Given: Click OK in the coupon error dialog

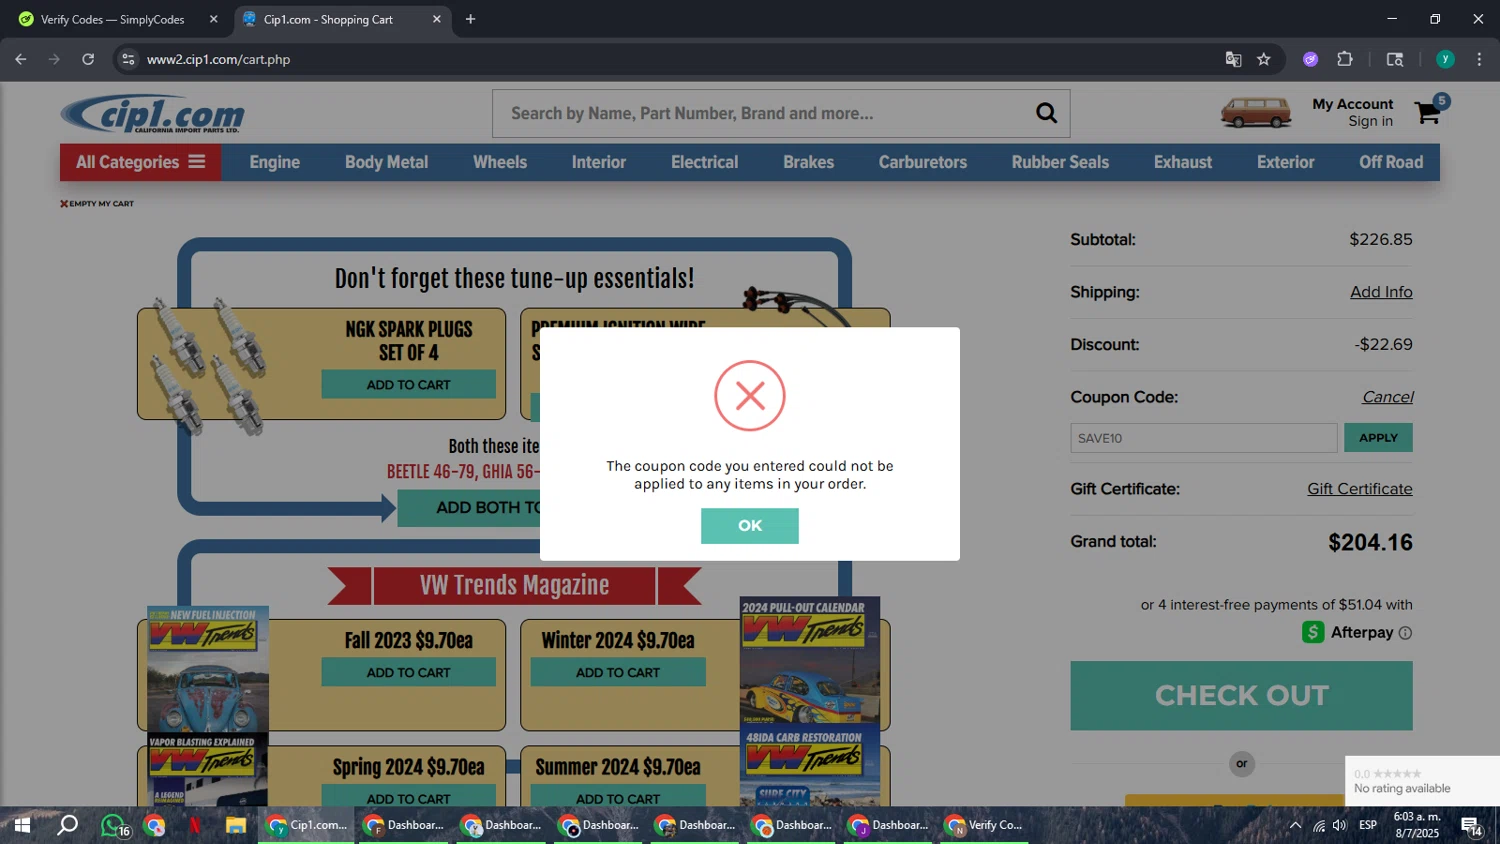Looking at the screenshot, I should click(749, 526).
